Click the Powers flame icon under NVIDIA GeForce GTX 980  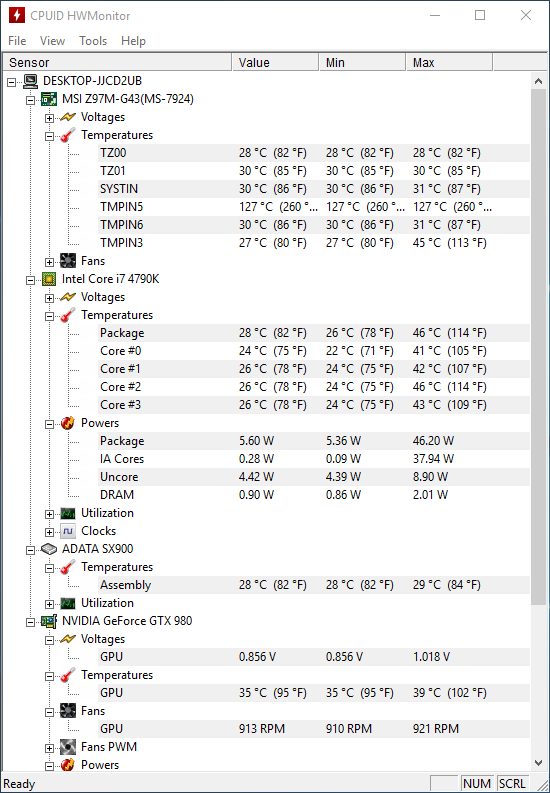coord(68,765)
